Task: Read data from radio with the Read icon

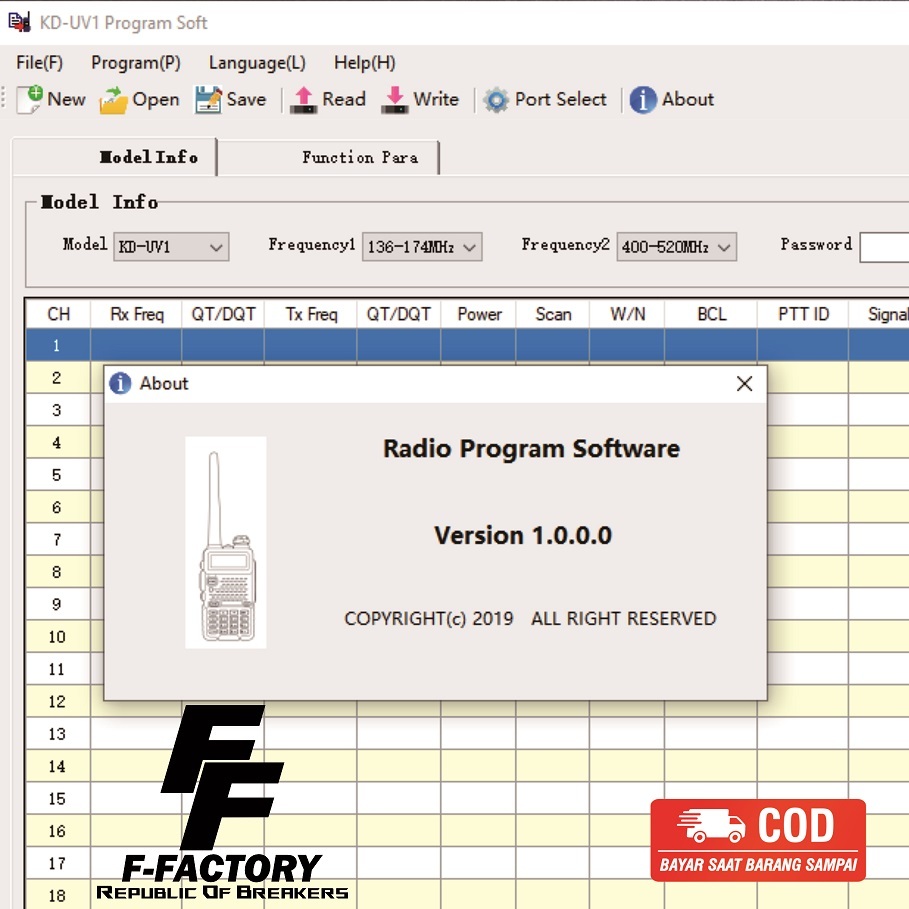Action: click(x=303, y=99)
